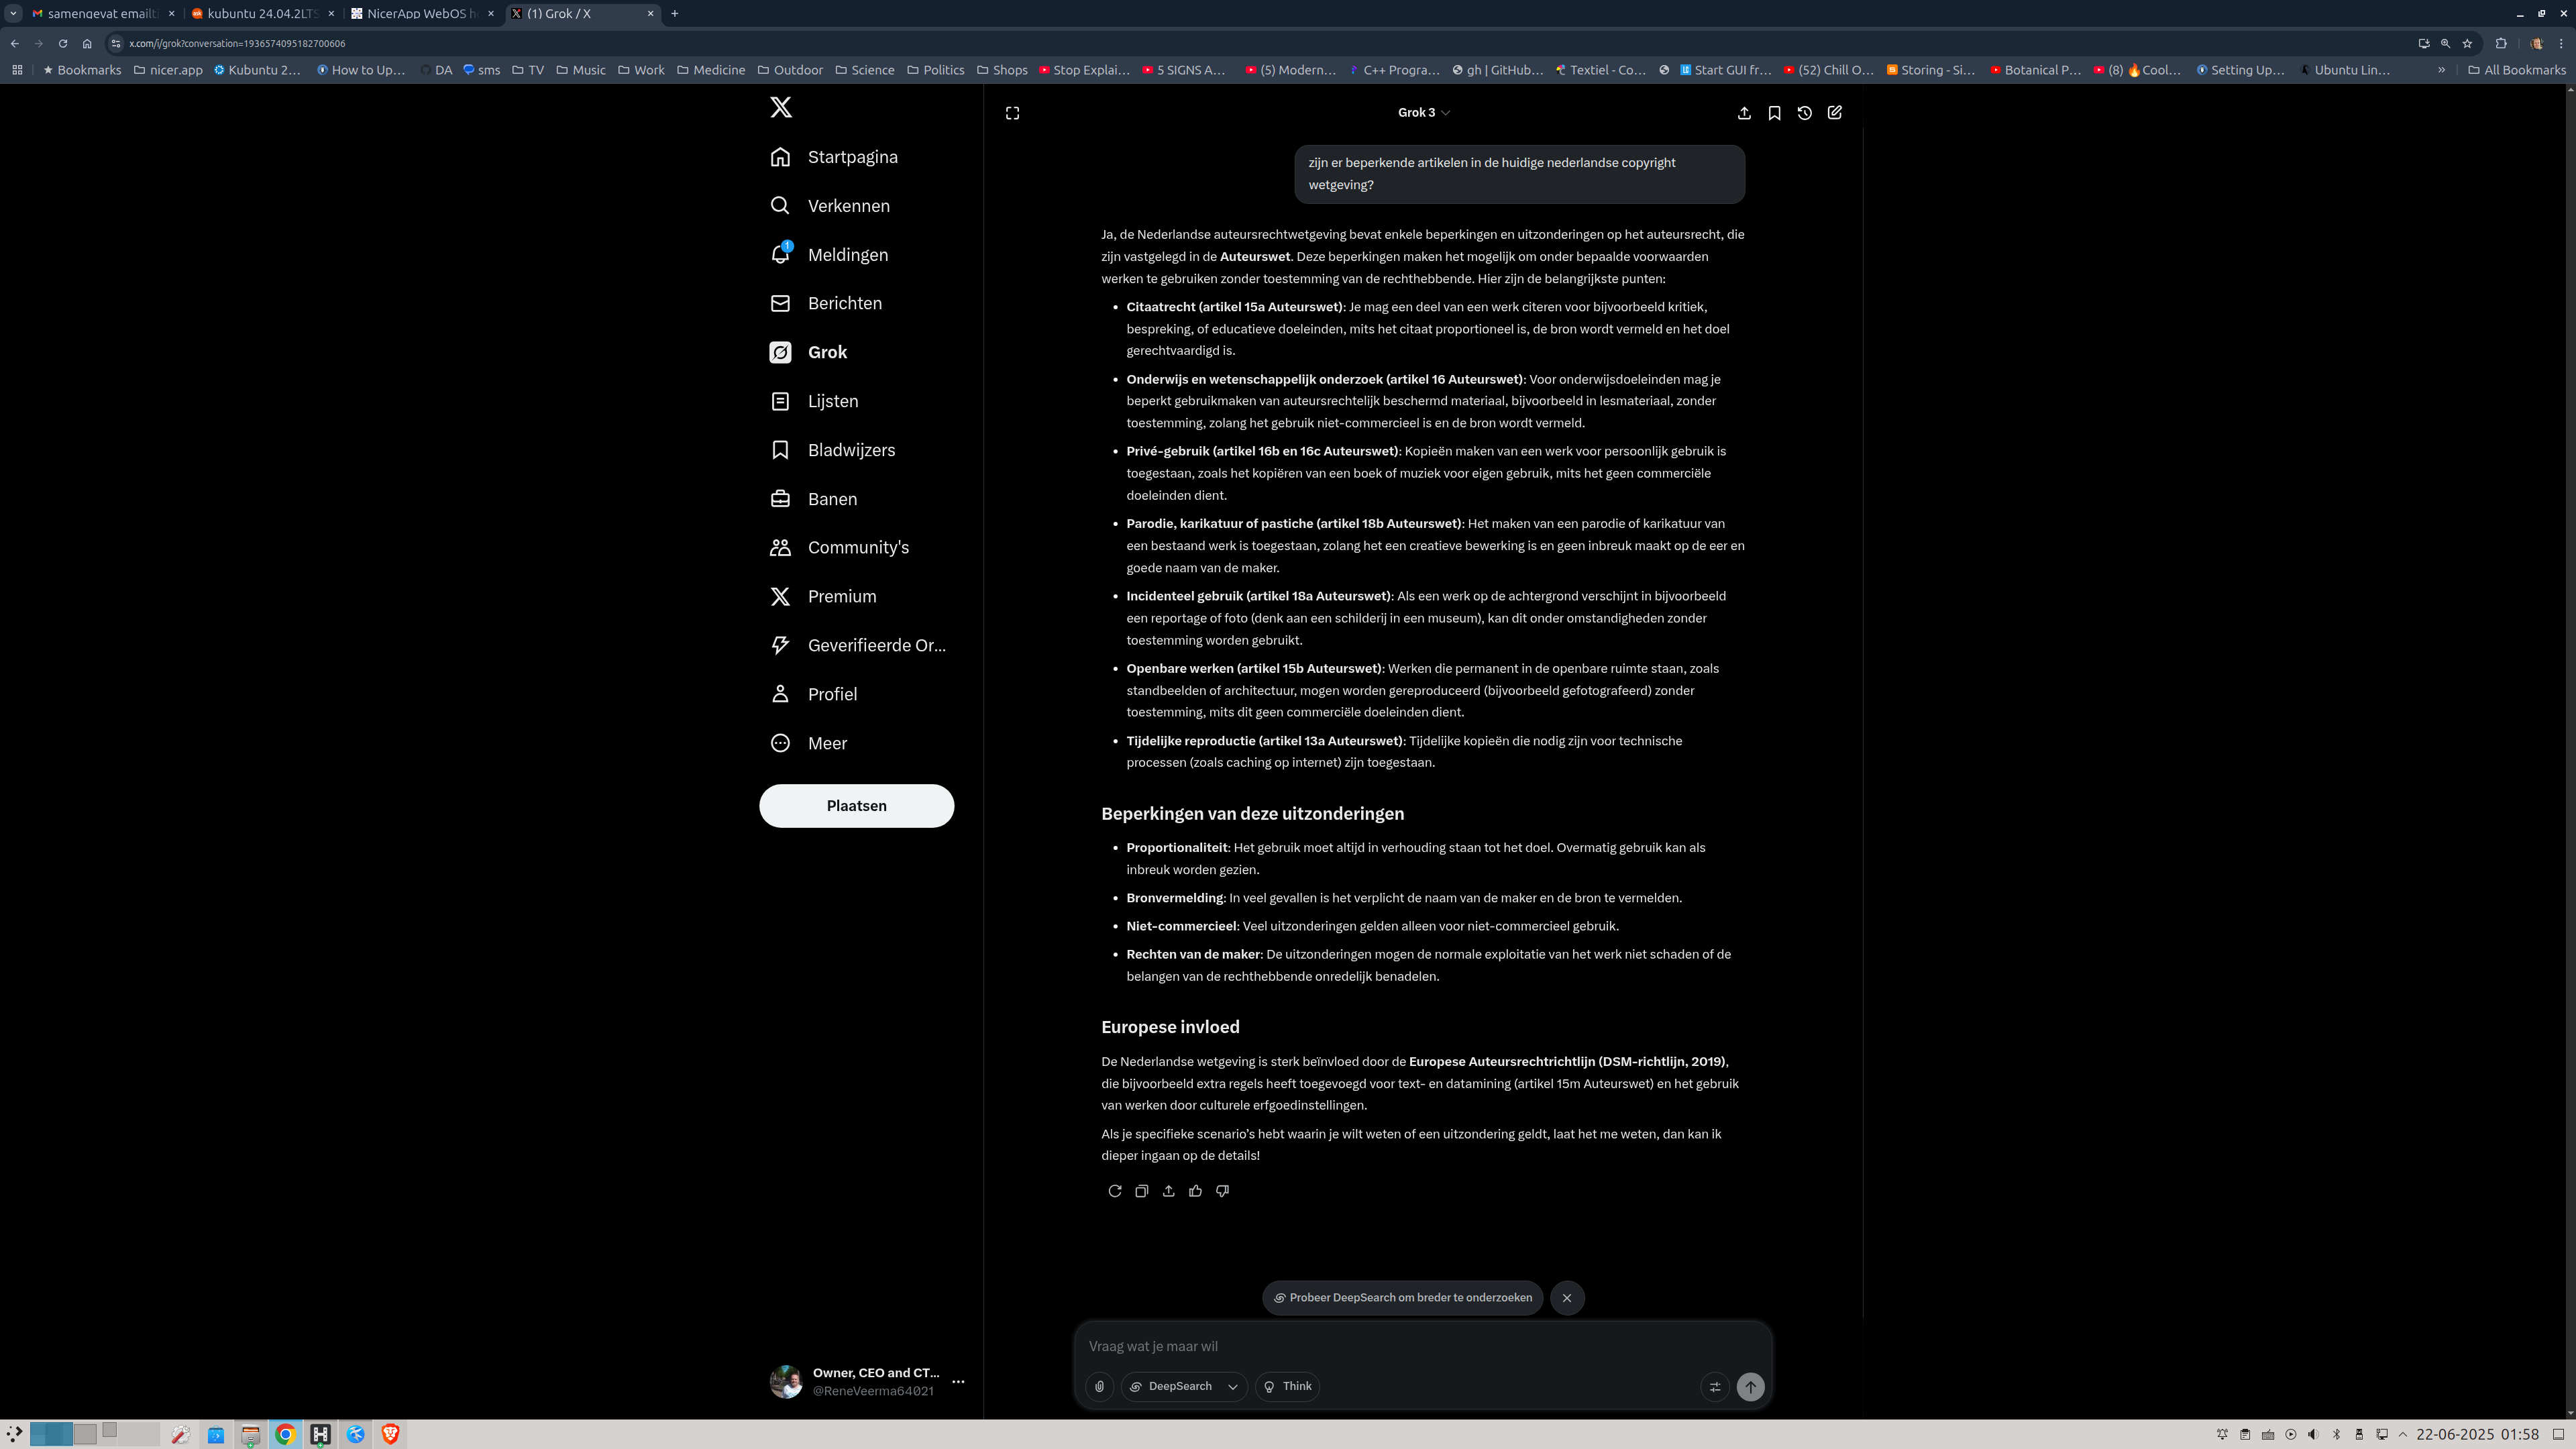Start a new chat icon
The image size is (2576, 1449).
coord(1834,113)
